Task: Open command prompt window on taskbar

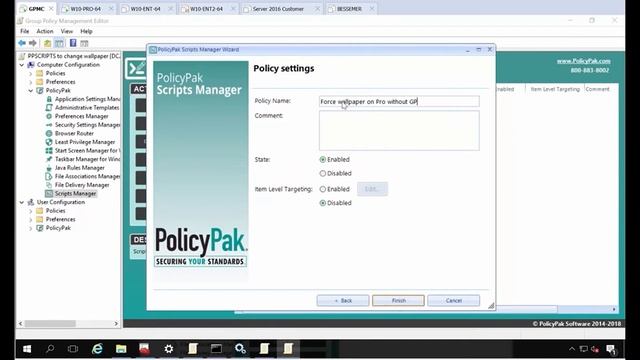Action: click(x=216, y=349)
